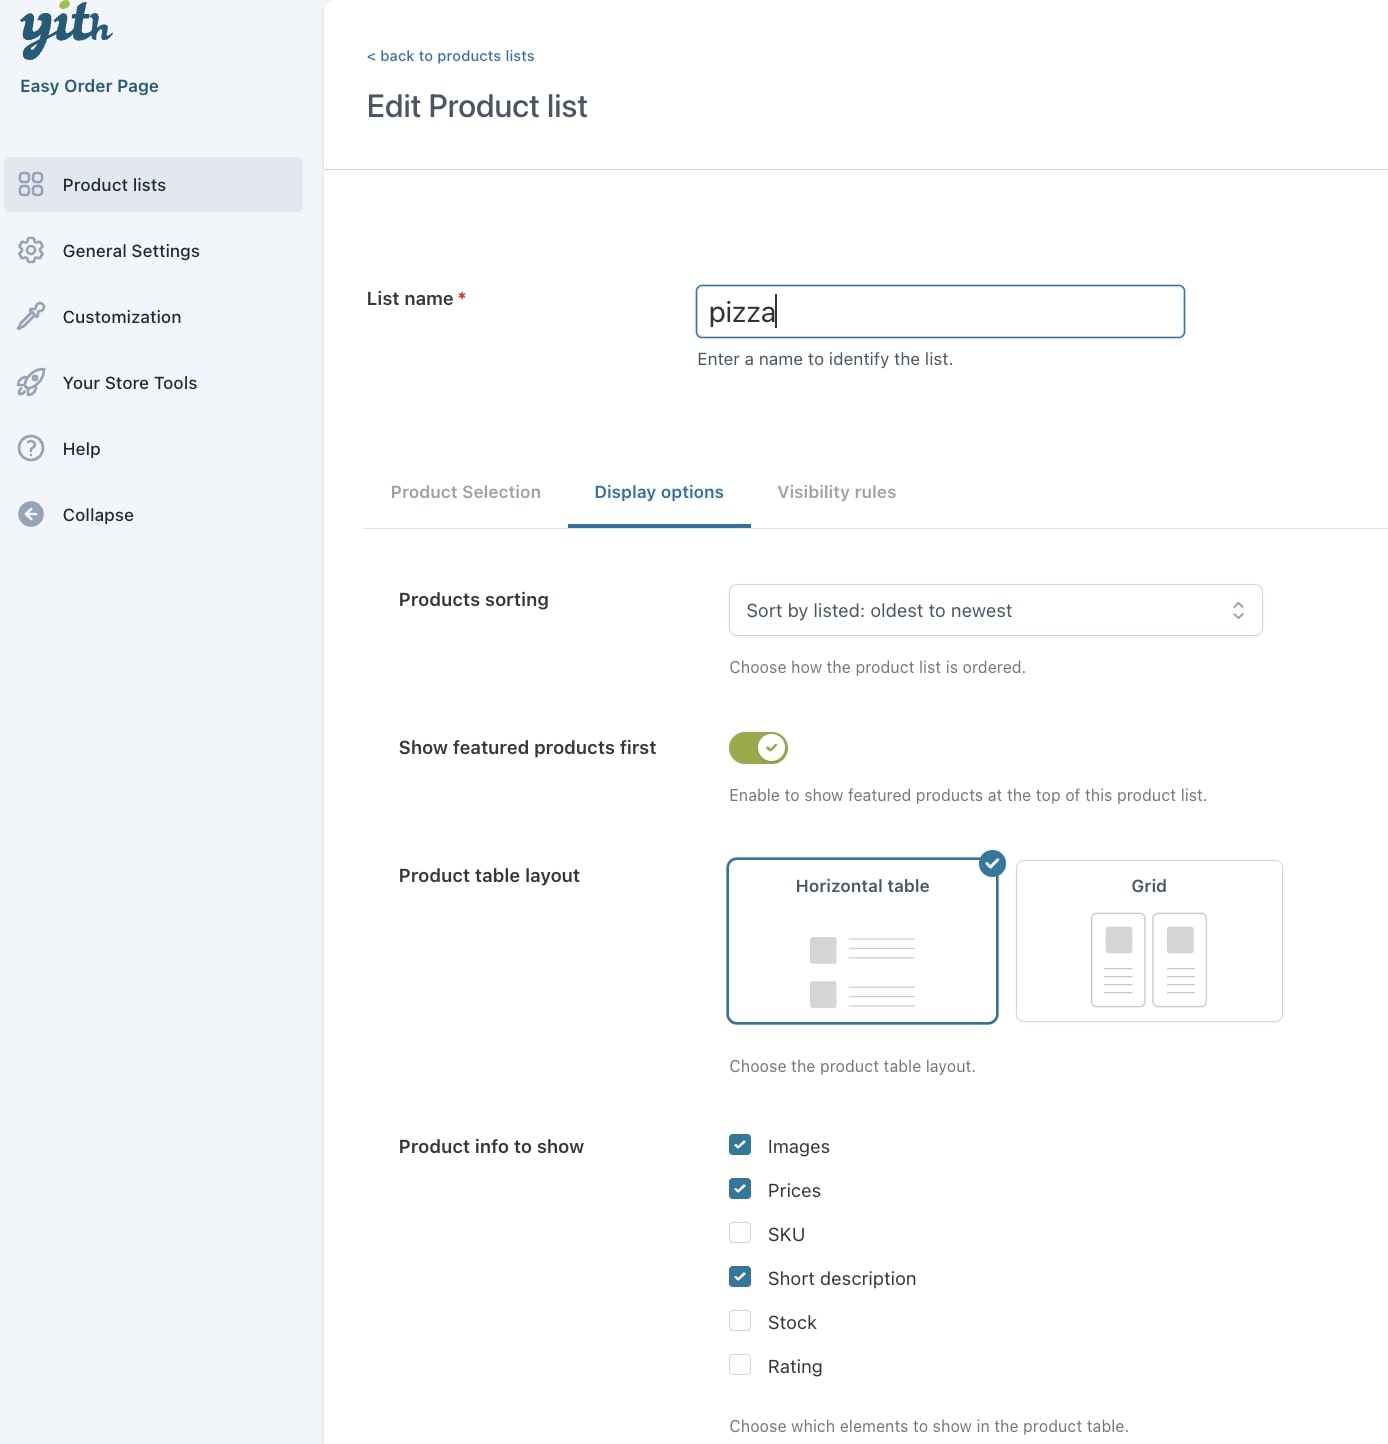Click into the List name field
The height and width of the screenshot is (1444, 1388).
click(940, 312)
